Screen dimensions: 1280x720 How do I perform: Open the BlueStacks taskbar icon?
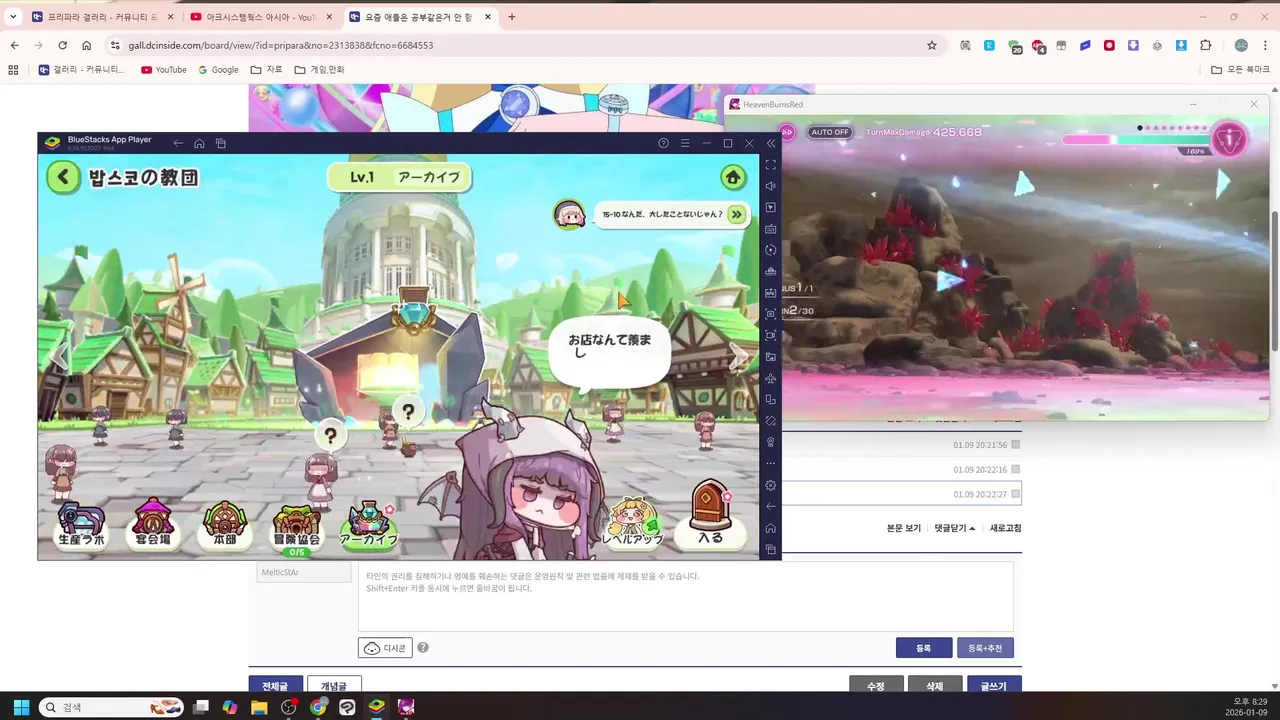coord(376,707)
